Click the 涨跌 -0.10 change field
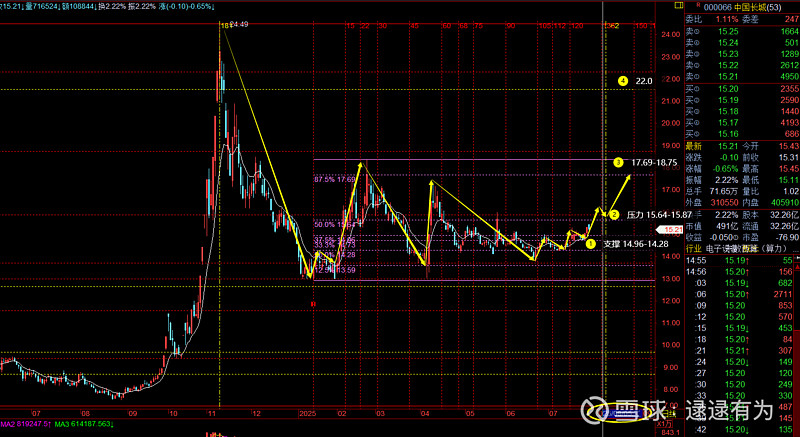Viewport: 800px width, 437px height. pos(712,158)
